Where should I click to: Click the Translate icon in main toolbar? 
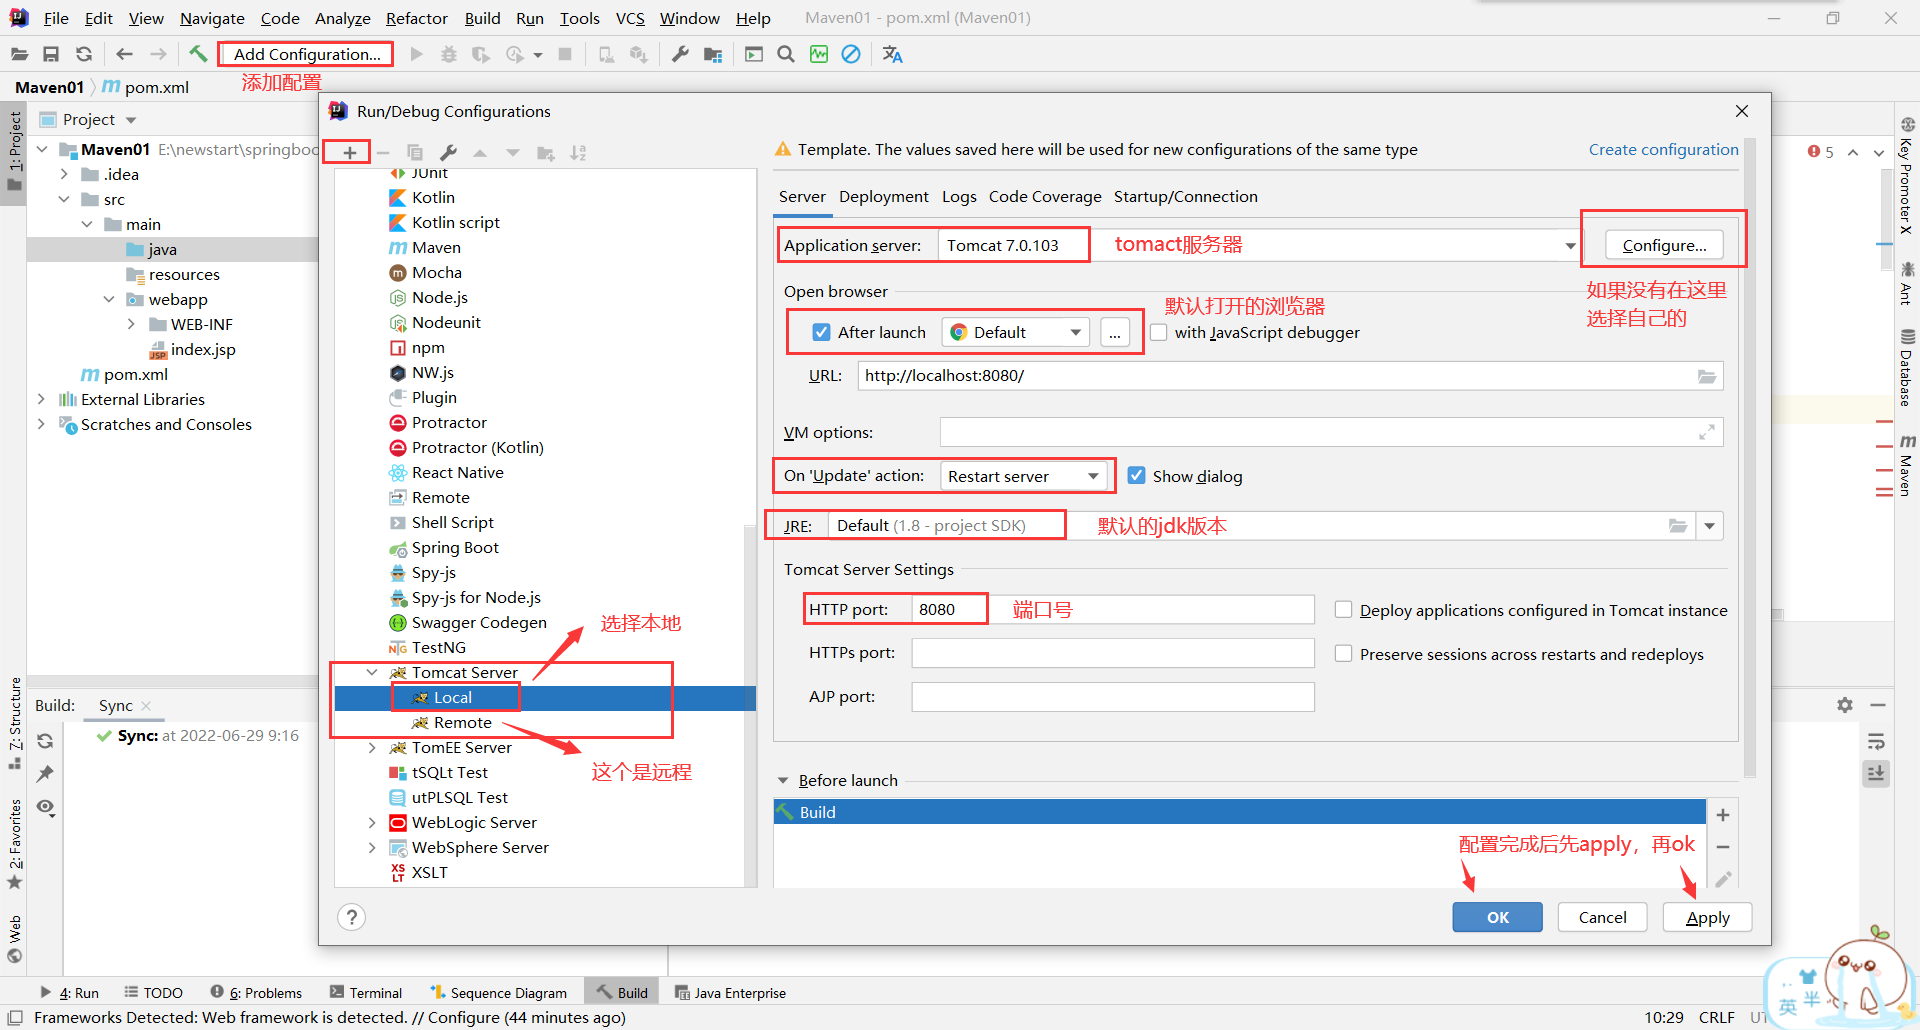tap(893, 54)
